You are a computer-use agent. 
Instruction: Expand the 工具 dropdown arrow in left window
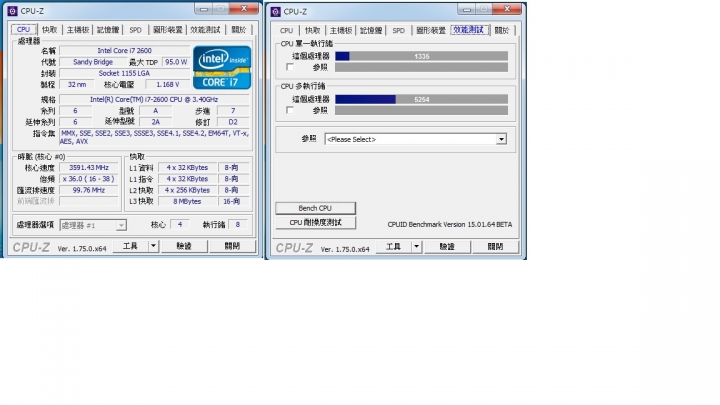pyautogui.click(x=153, y=246)
